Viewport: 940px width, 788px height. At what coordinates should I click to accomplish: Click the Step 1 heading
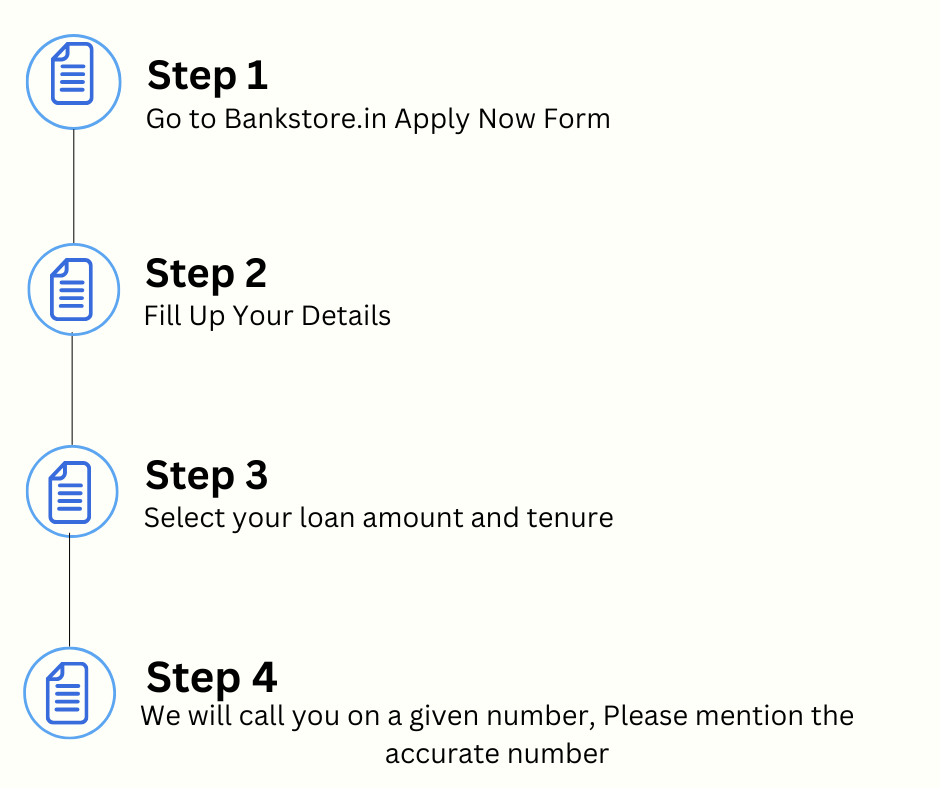click(207, 76)
